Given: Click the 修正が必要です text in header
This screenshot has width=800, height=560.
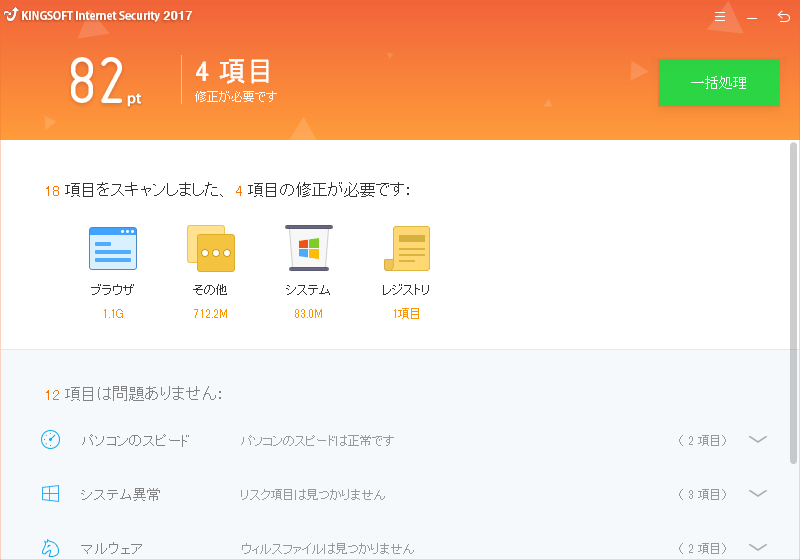Looking at the screenshot, I should point(236,96).
